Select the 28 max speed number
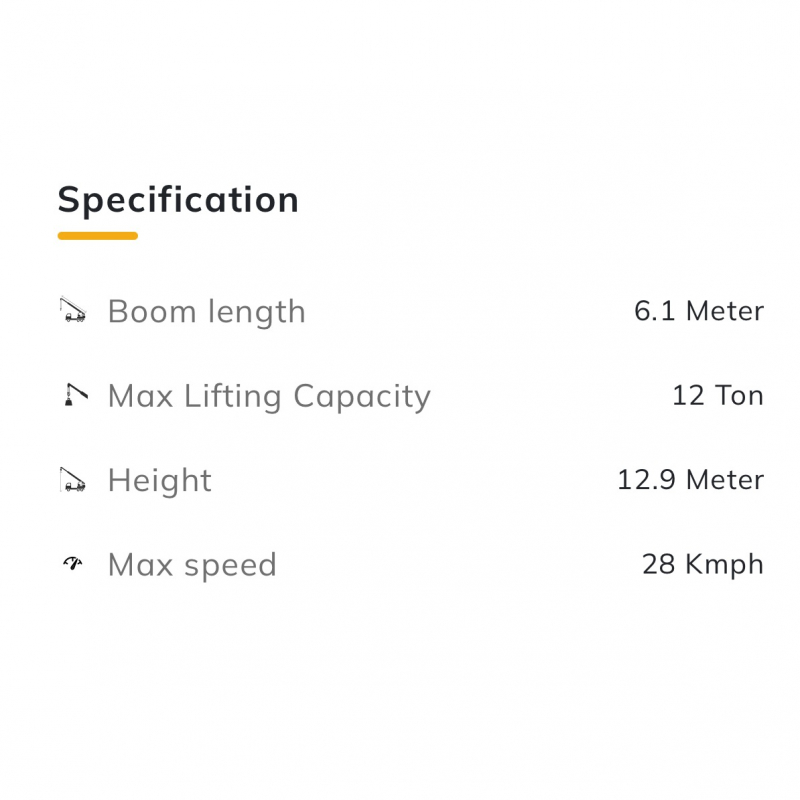This screenshot has height=800, width=800. coord(659,564)
